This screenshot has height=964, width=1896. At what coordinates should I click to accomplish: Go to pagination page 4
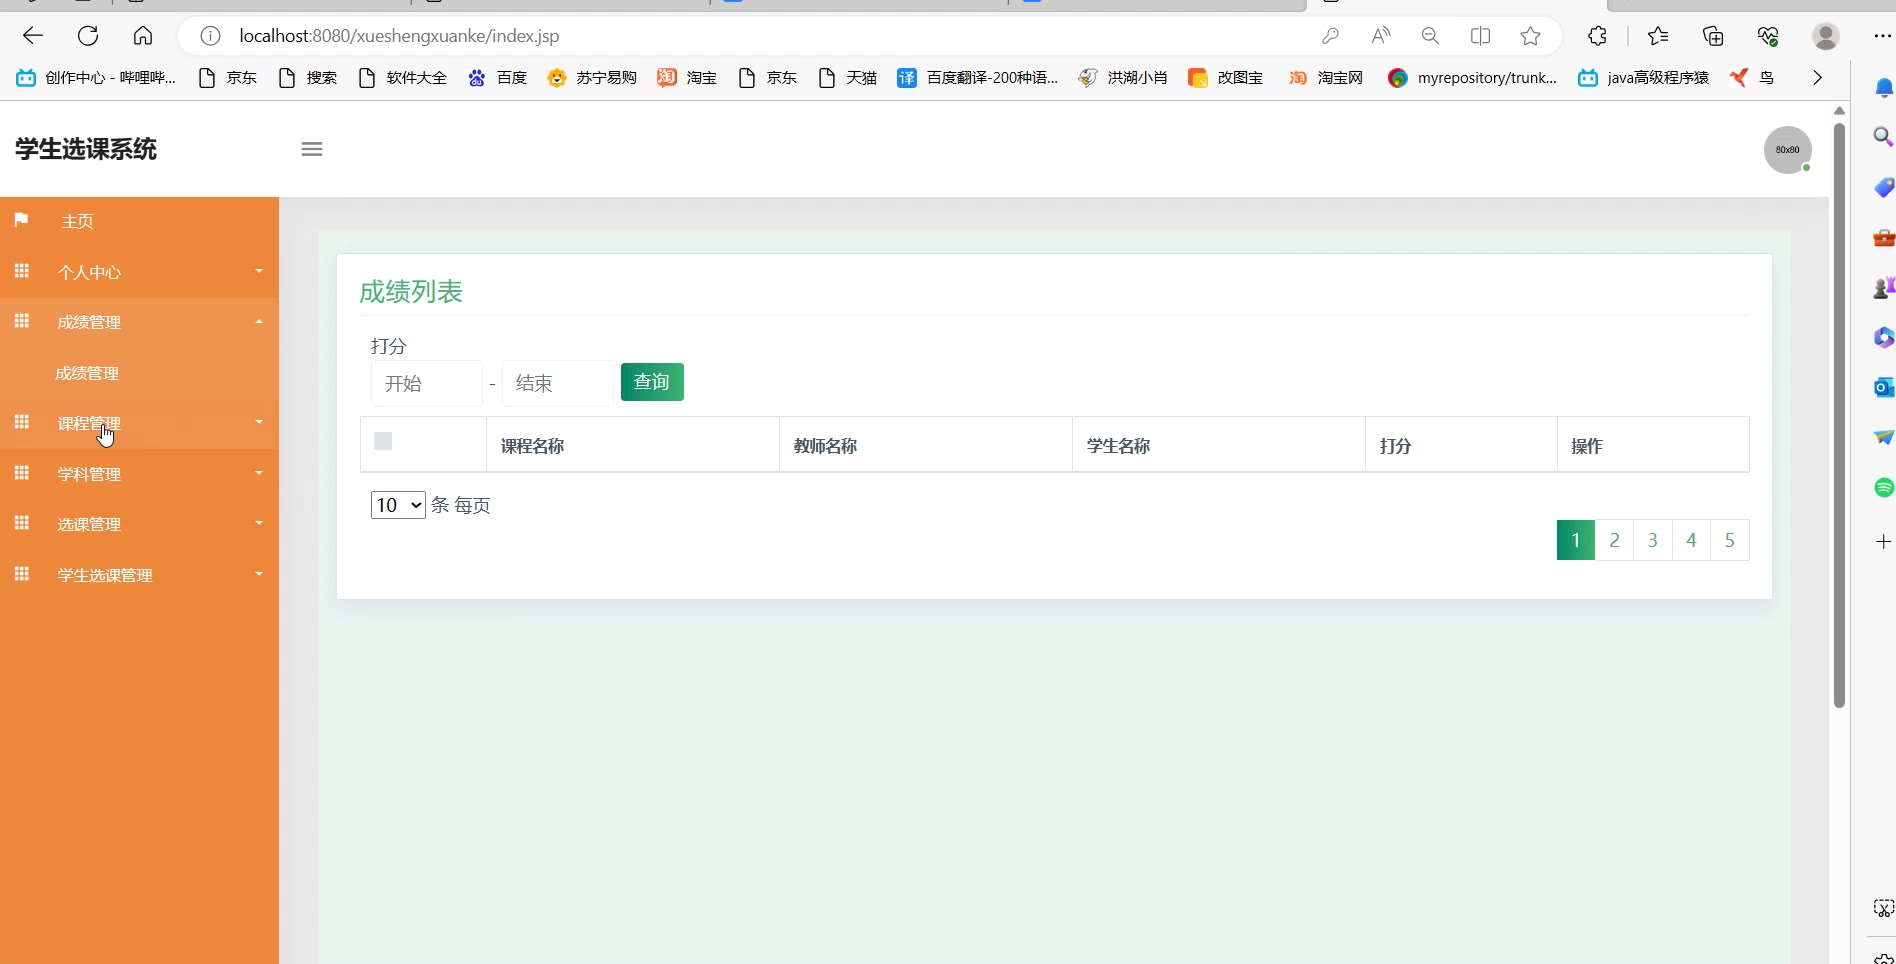[x=1691, y=540]
